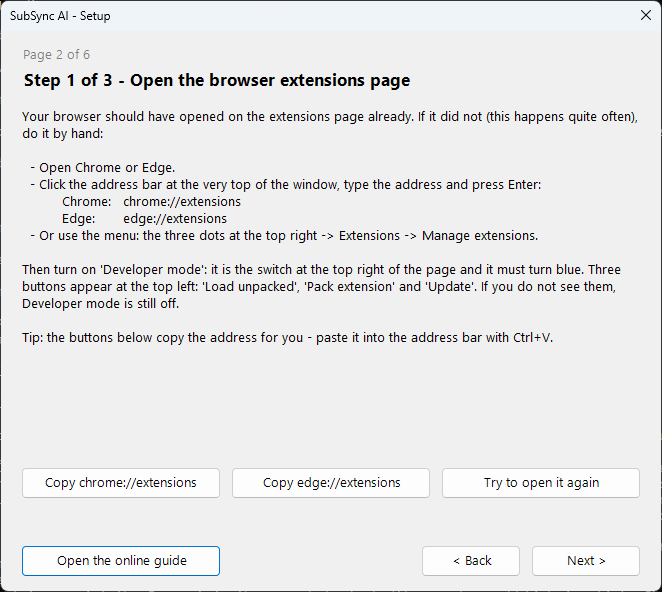The width and height of the screenshot is (662, 592).
Task: Copy the chrome://extensions address
Action: pos(121,483)
